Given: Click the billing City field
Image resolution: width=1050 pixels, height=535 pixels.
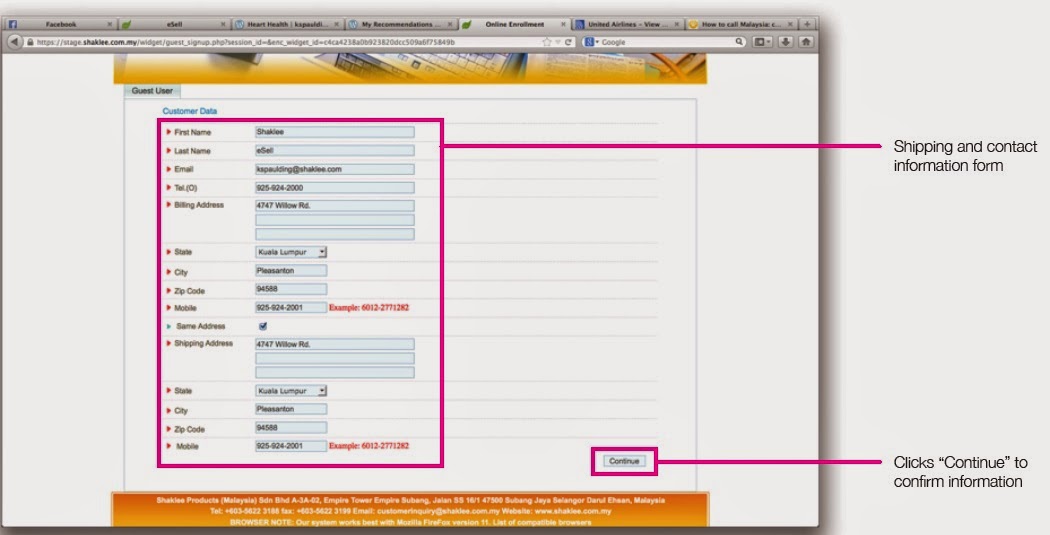Looking at the screenshot, I should pos(291,271).
